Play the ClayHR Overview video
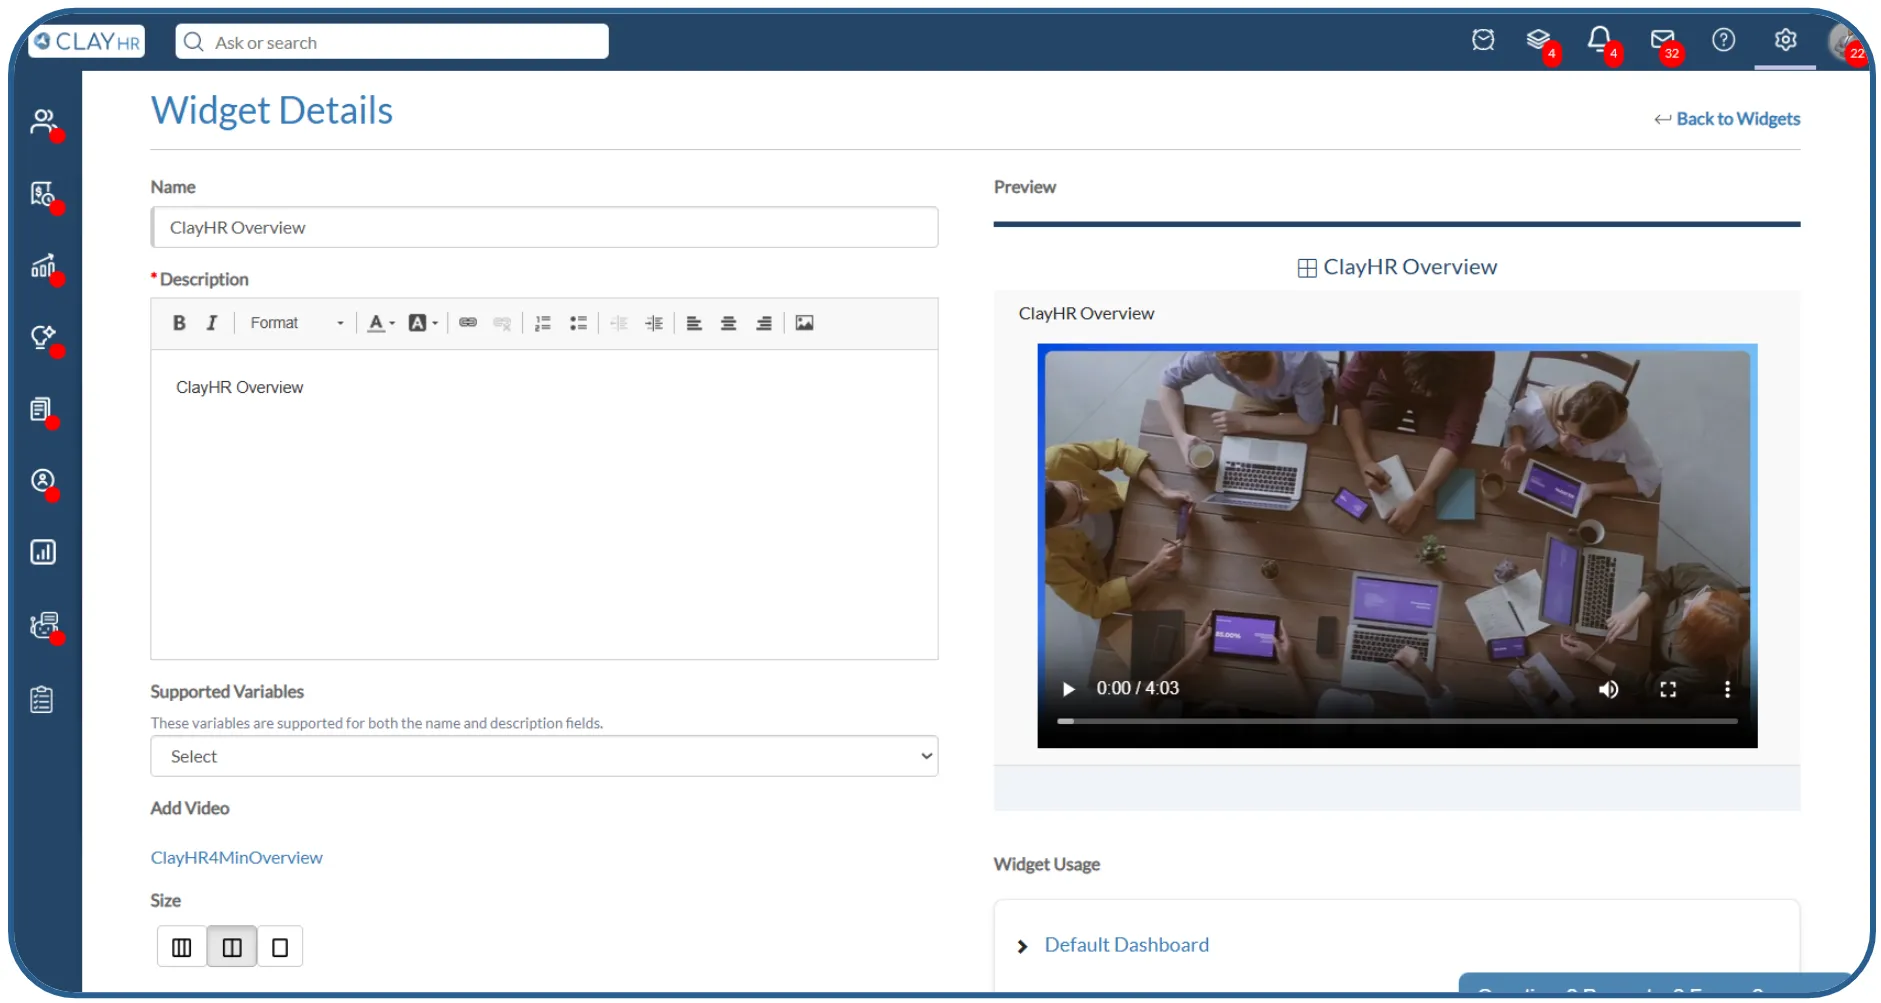This screenshot has width=1881, height=1003. (1068, 689)
